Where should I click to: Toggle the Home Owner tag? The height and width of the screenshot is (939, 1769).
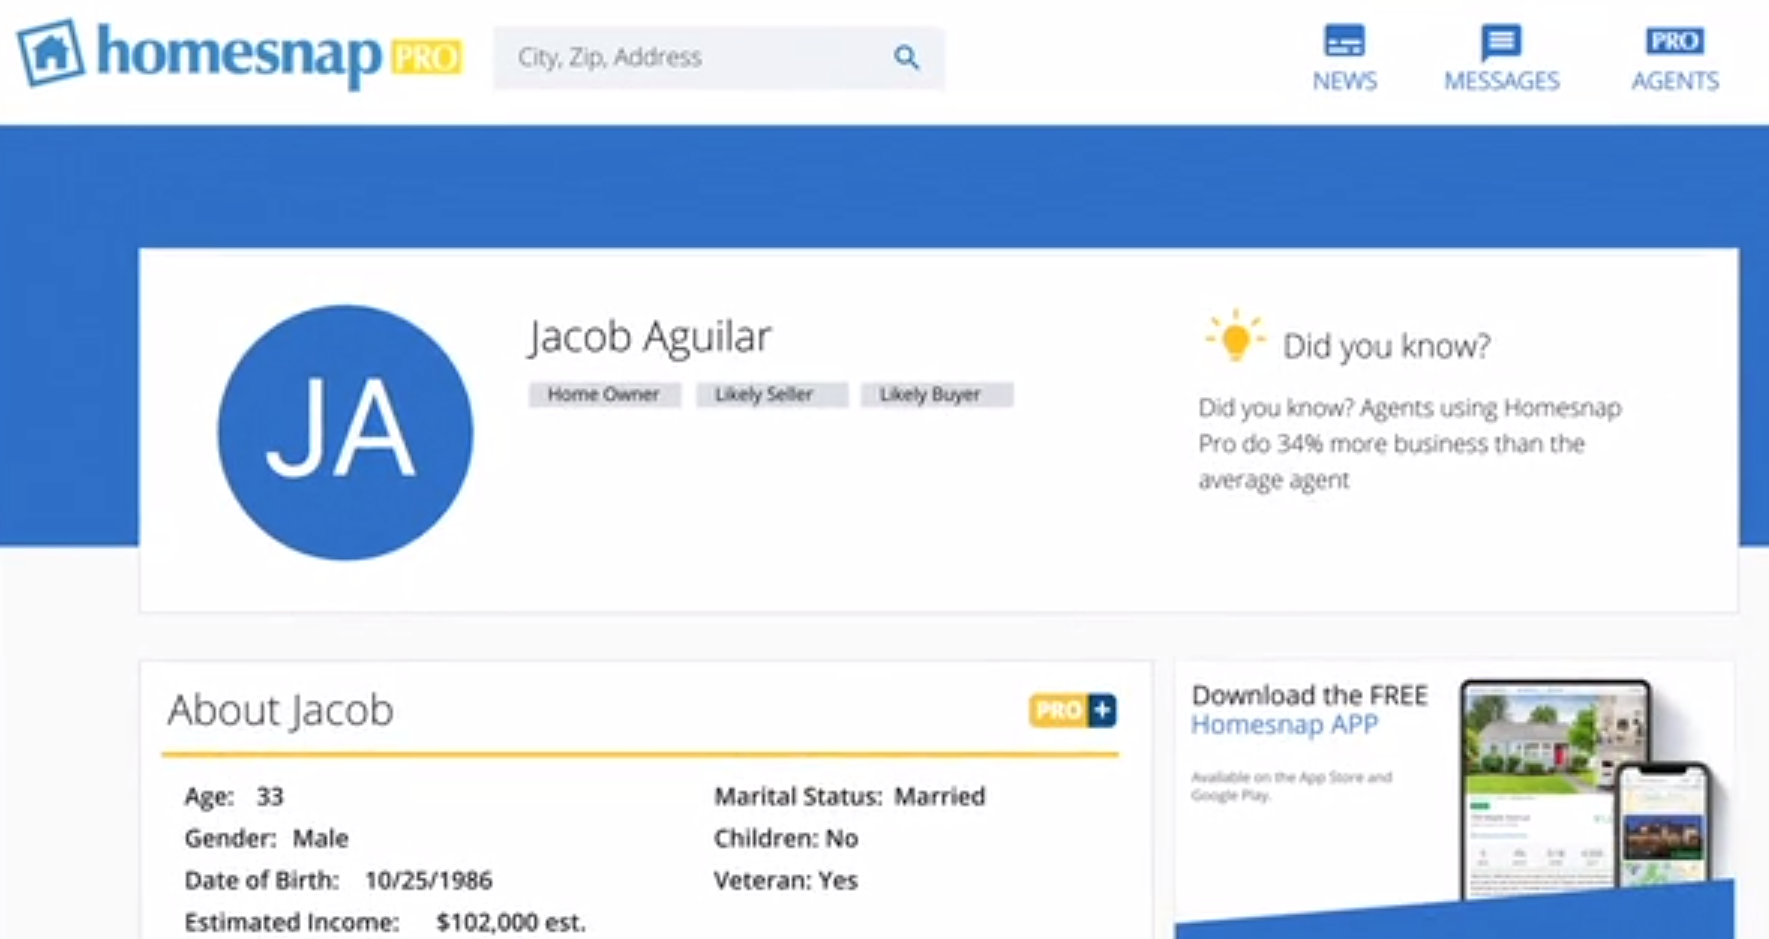603,394
